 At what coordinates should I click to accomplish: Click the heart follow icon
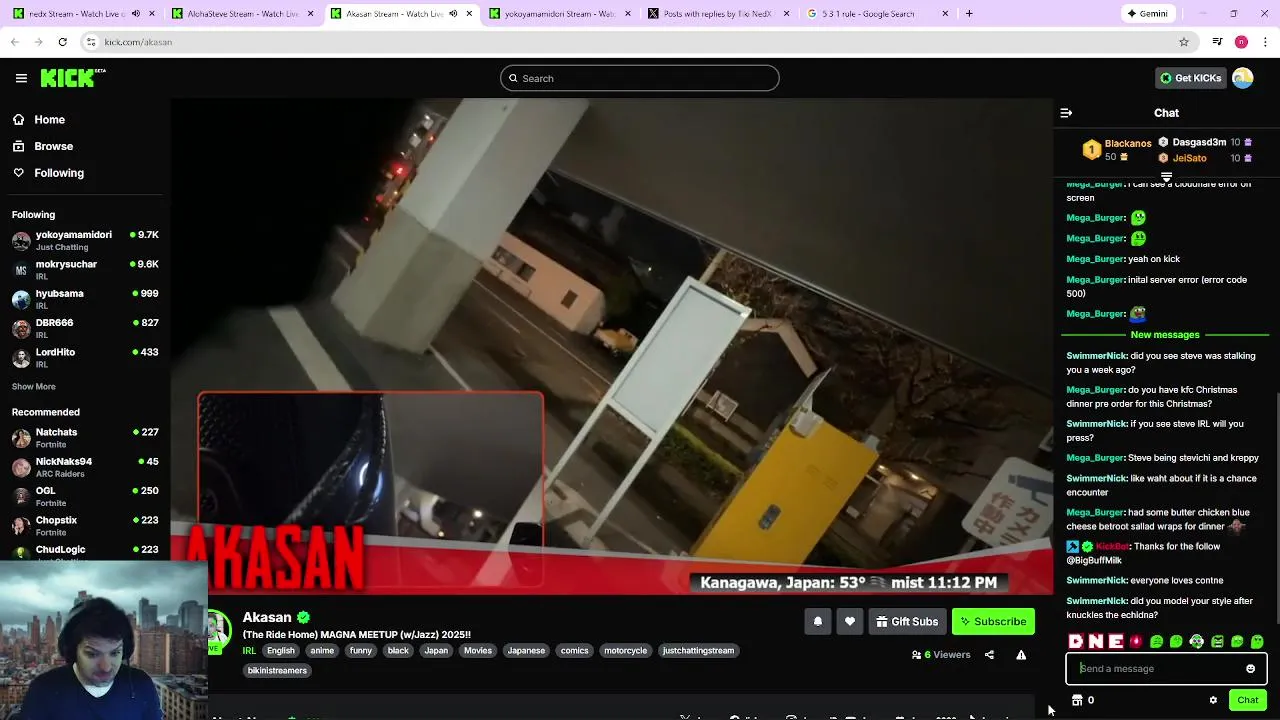[849, 622]
